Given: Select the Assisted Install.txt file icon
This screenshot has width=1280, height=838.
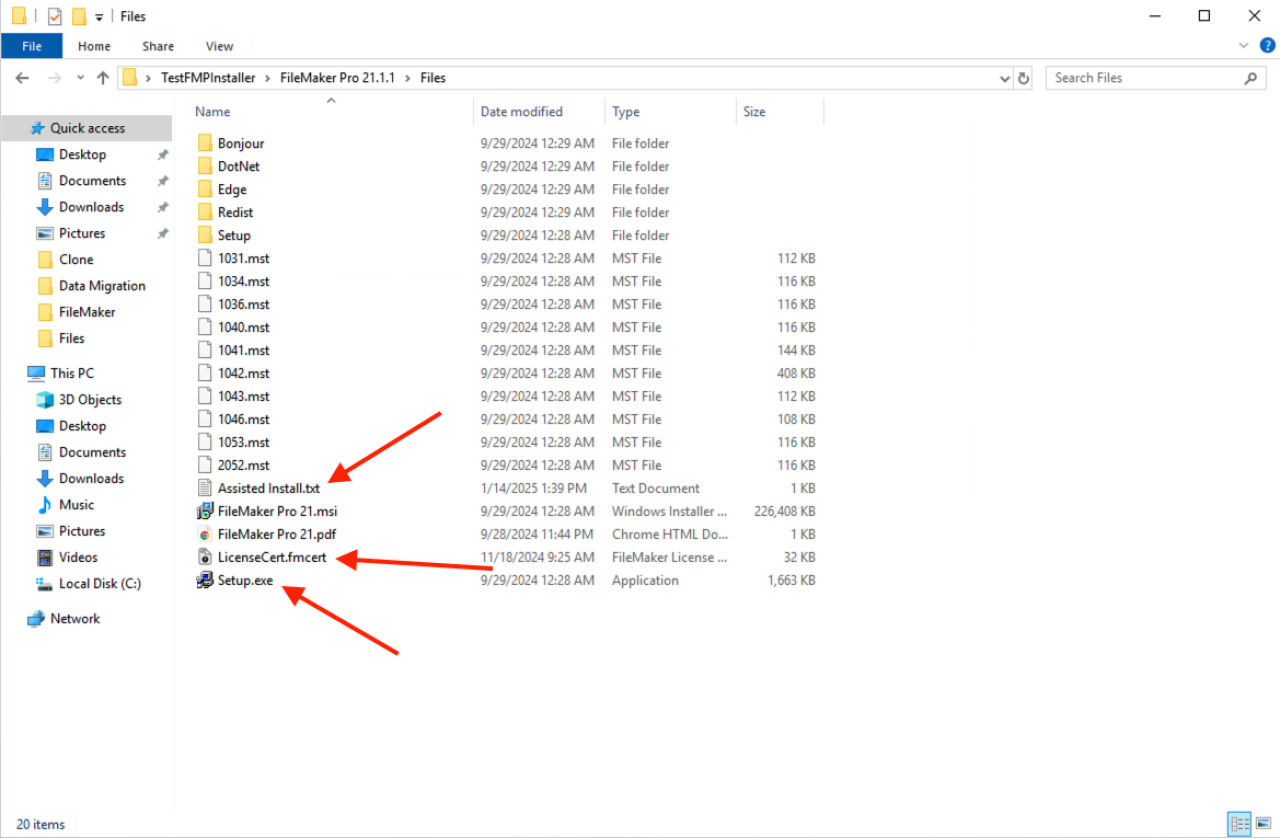Looking at the screenshot, I should 204,488.
